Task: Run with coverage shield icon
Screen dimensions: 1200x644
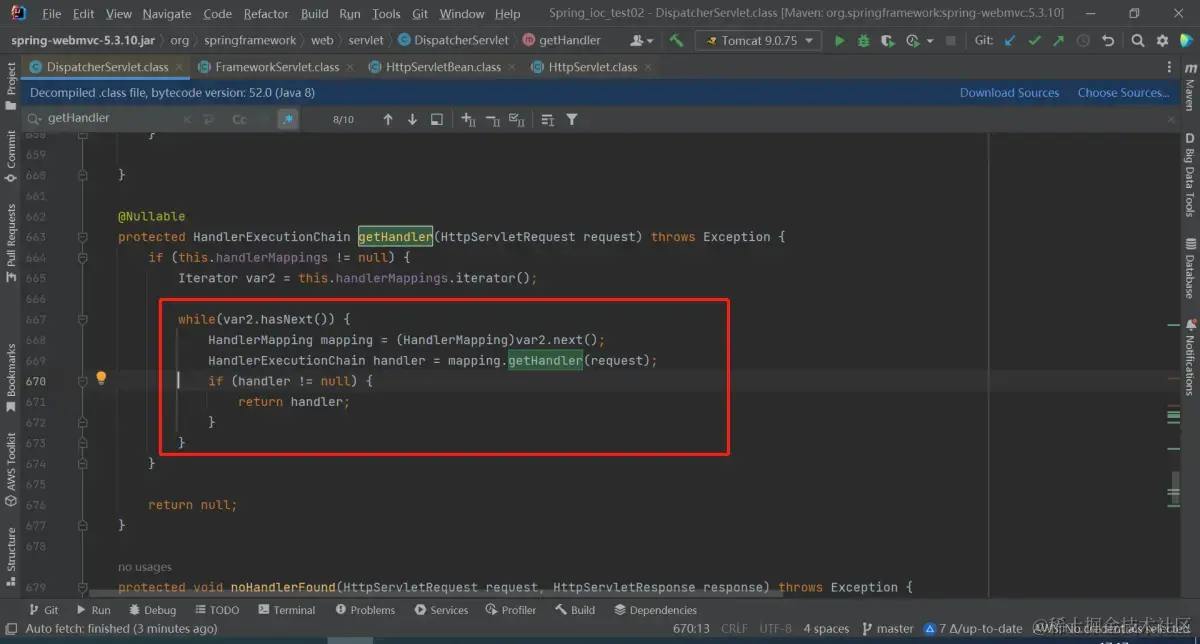Action: point(887,40)
